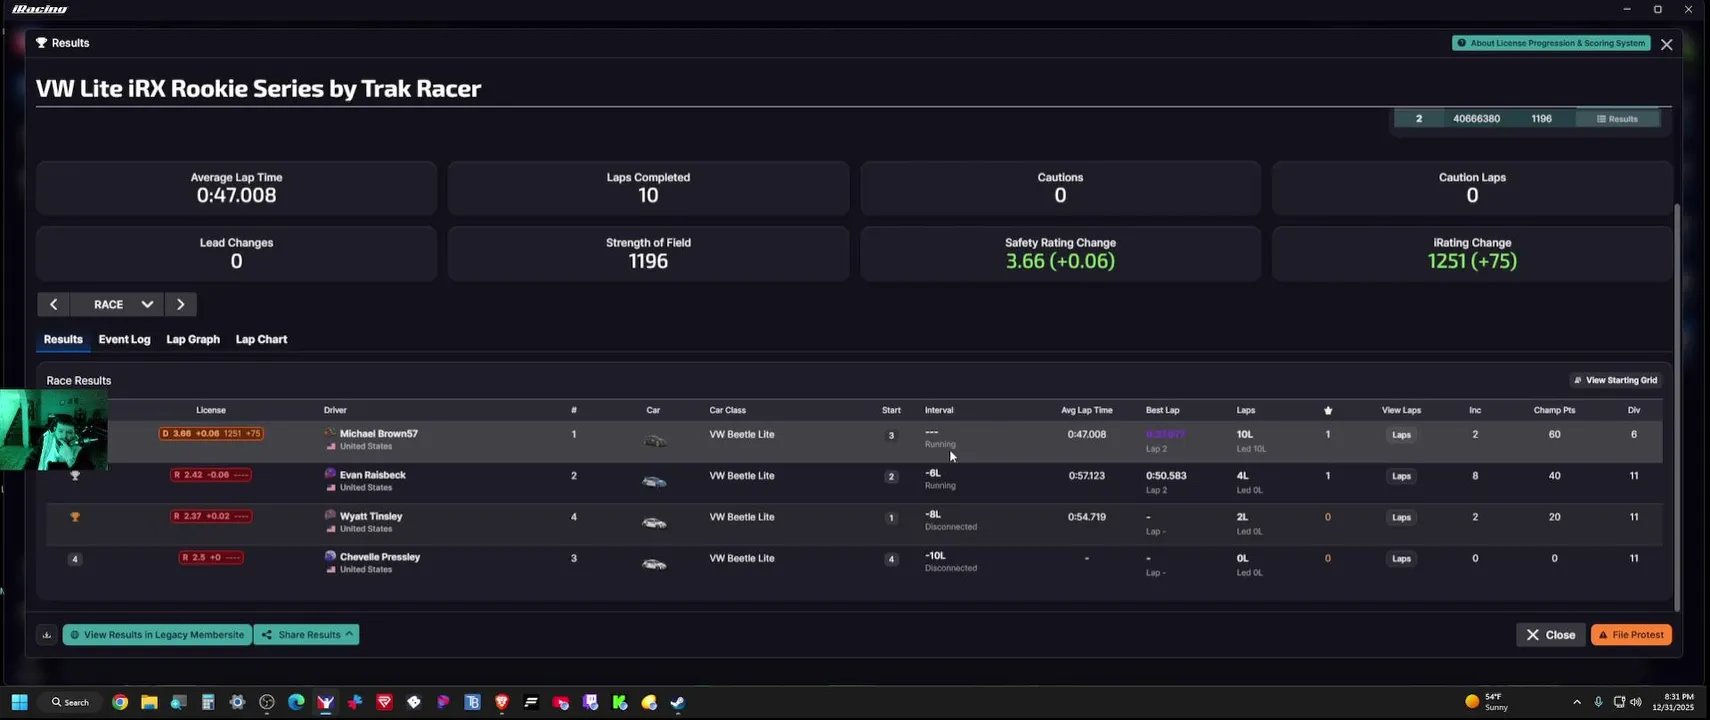Click View Starting Grid button
The width and height of the screenshot is (1710, 720).
point(1615,380)
